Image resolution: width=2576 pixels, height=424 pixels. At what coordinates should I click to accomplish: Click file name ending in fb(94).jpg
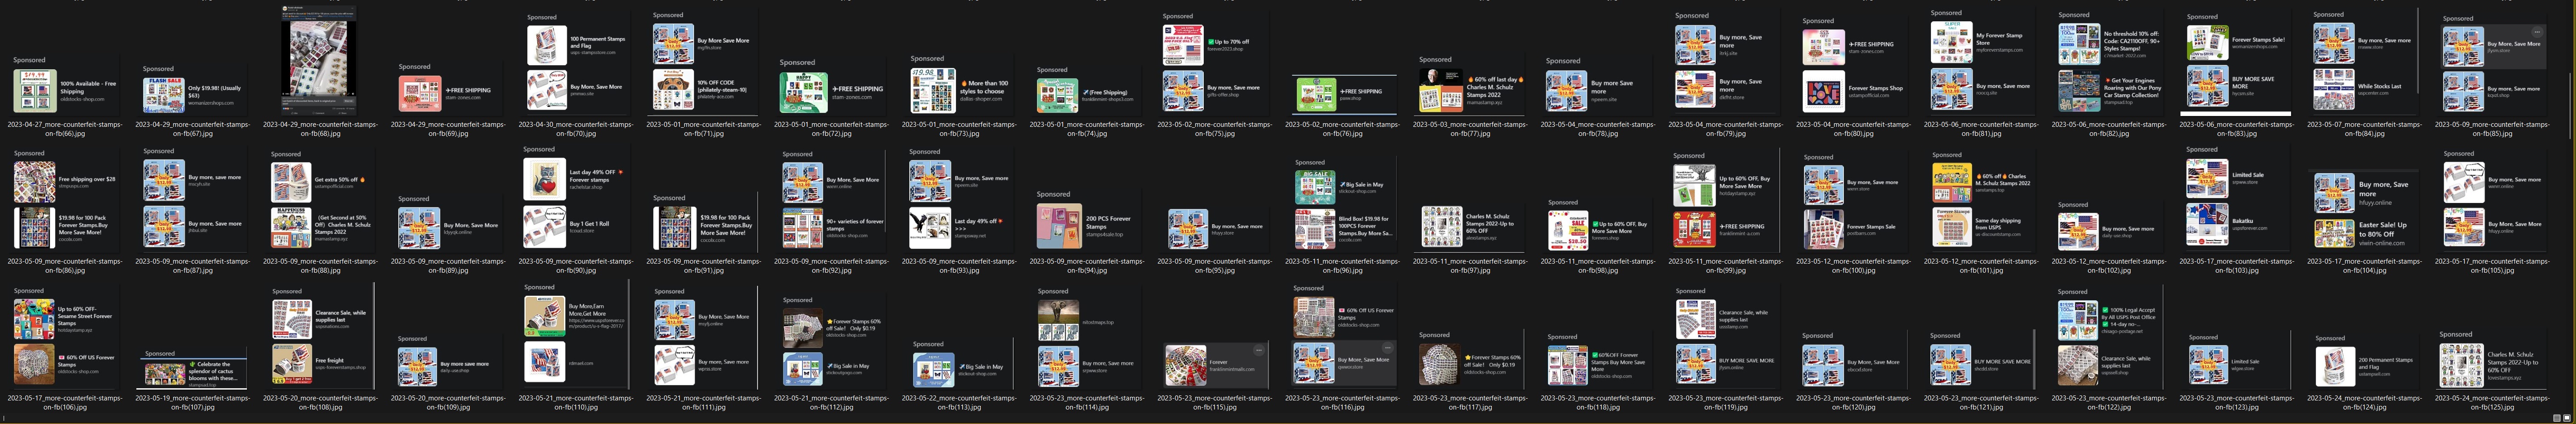tap(1087, 265)
